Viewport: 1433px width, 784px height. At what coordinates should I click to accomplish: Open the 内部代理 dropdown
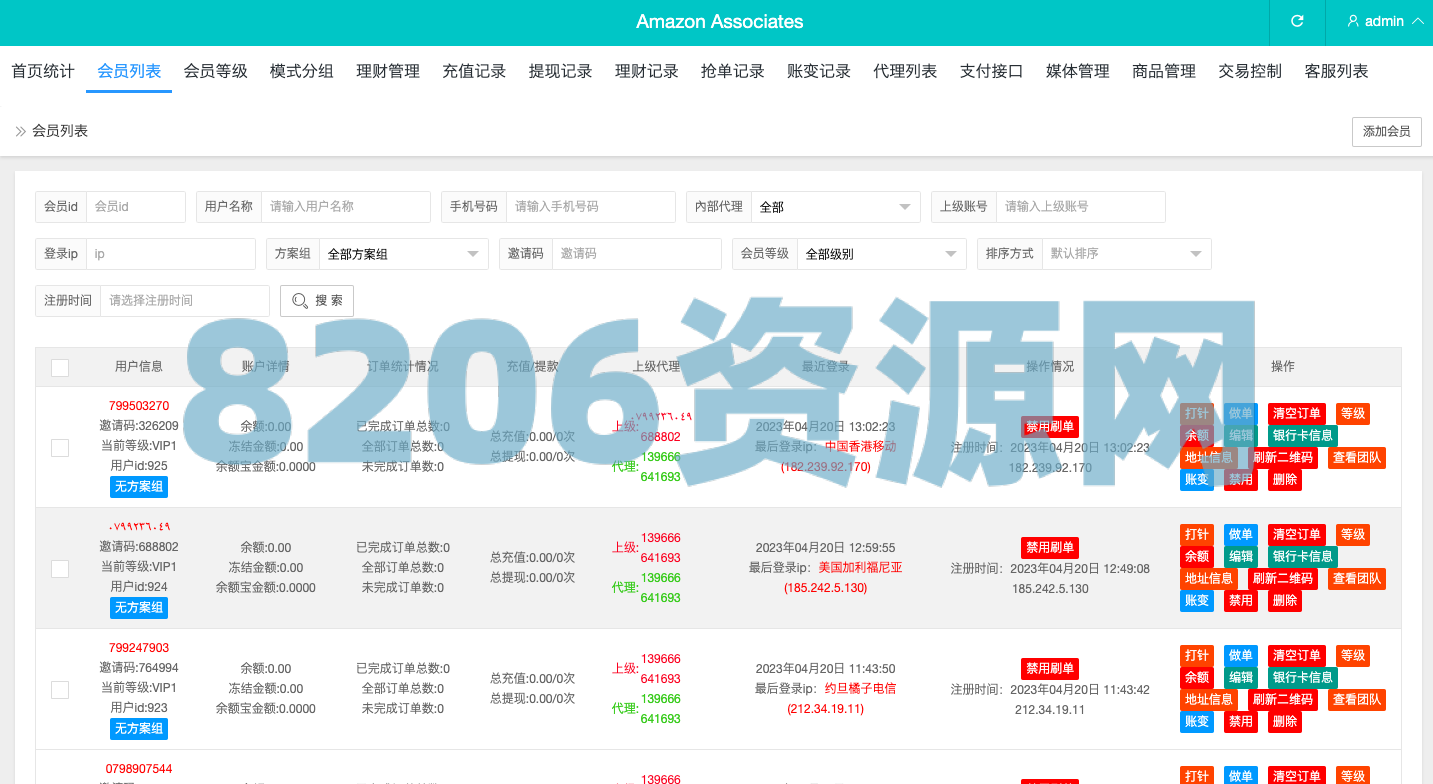[x=835, y=207]
